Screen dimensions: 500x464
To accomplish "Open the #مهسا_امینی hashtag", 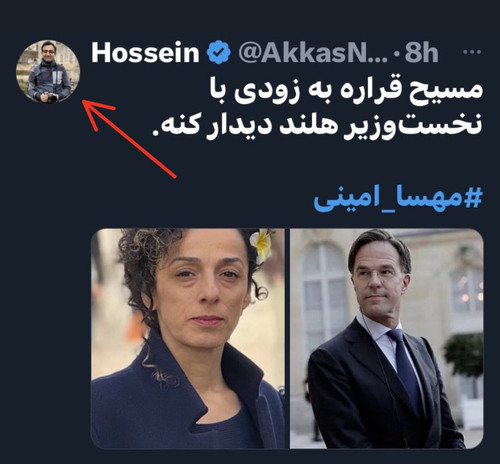I will point(398,200).
